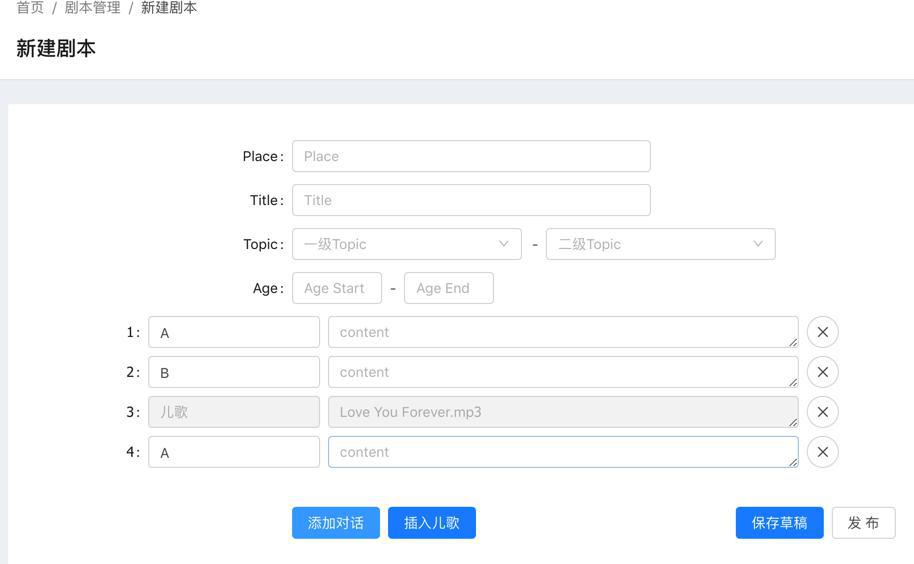The height and width of the screenshot is (564, 914).
Task: Go to 首页 in the breadcrumb
Action: [x=30, y=8]
